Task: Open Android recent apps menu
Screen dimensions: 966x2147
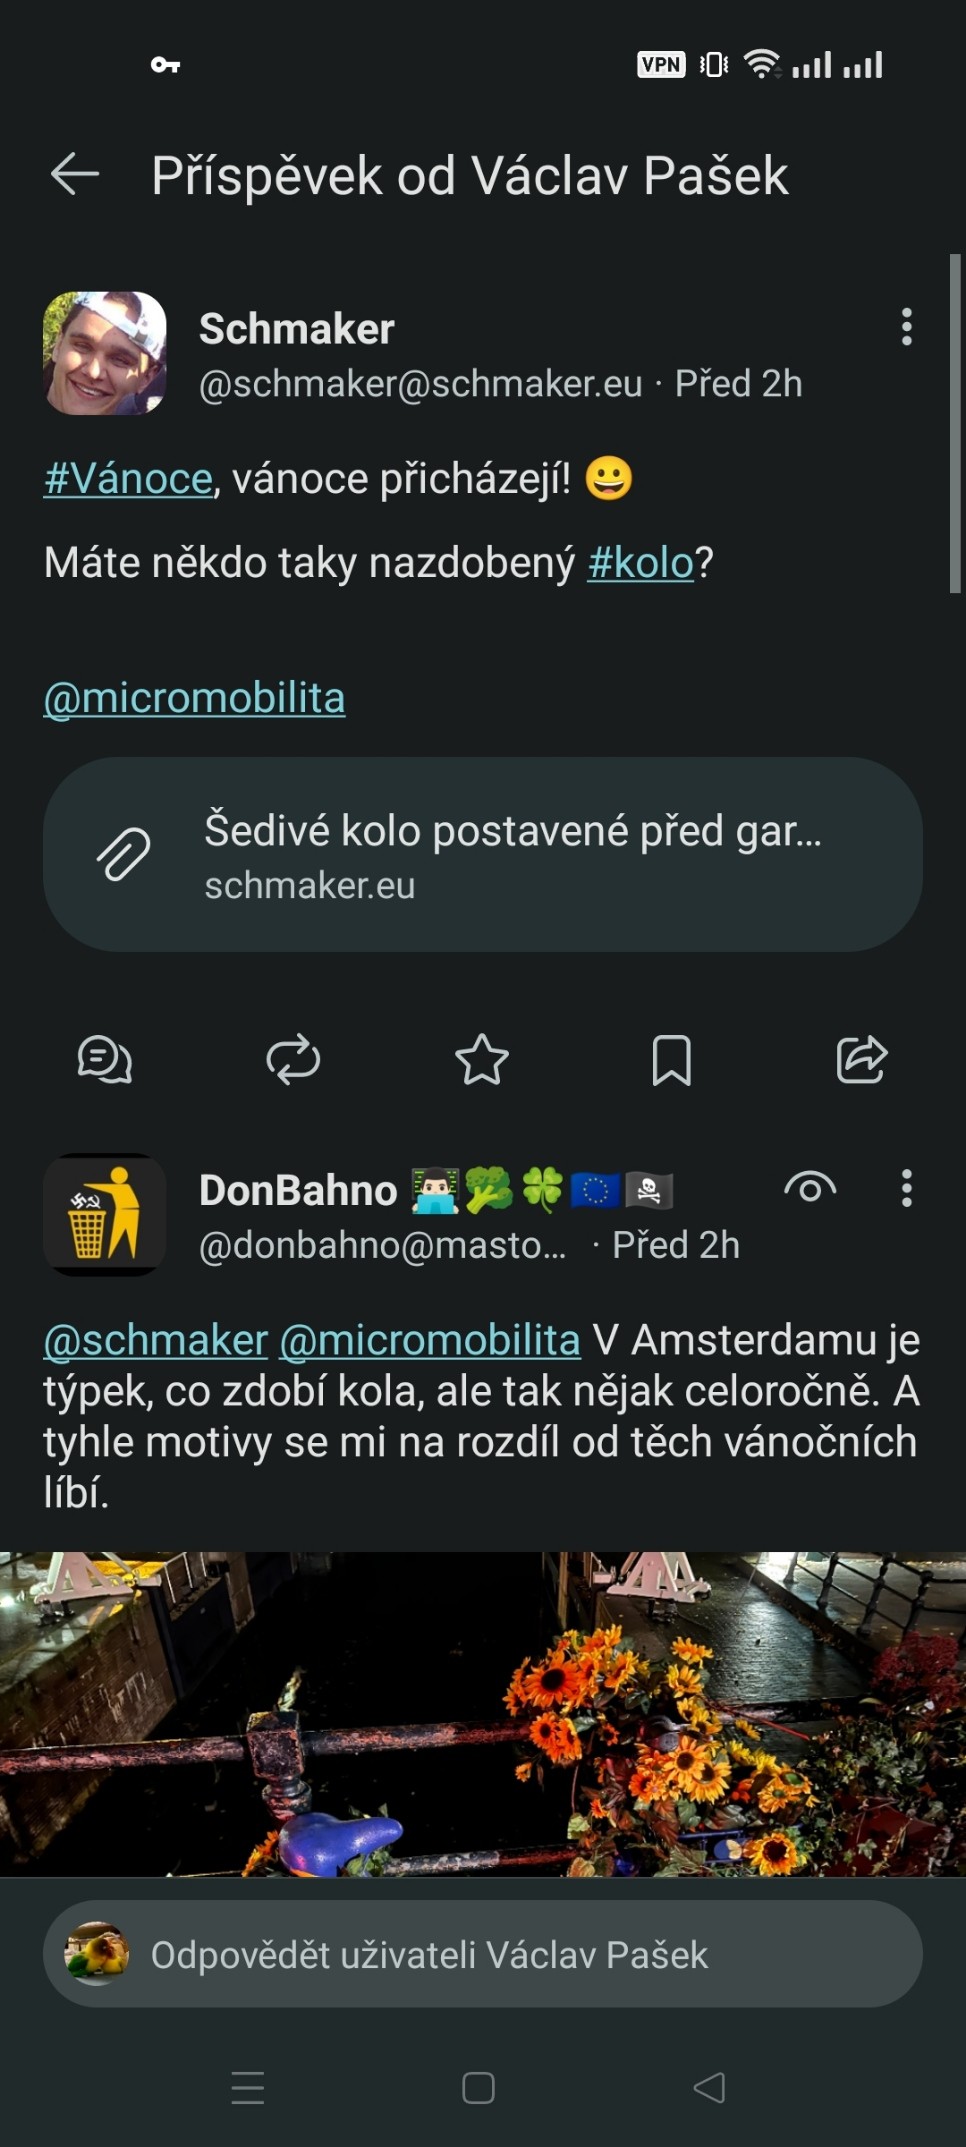Action: click(248, 2088)
